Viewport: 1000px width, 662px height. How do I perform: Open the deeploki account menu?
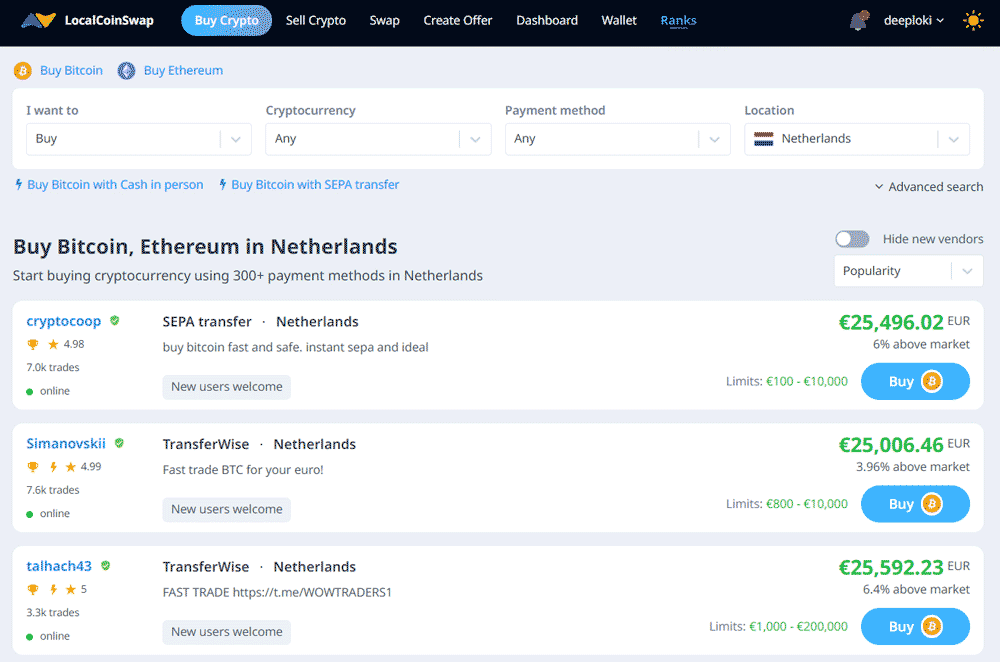click(x=913, y=20)
